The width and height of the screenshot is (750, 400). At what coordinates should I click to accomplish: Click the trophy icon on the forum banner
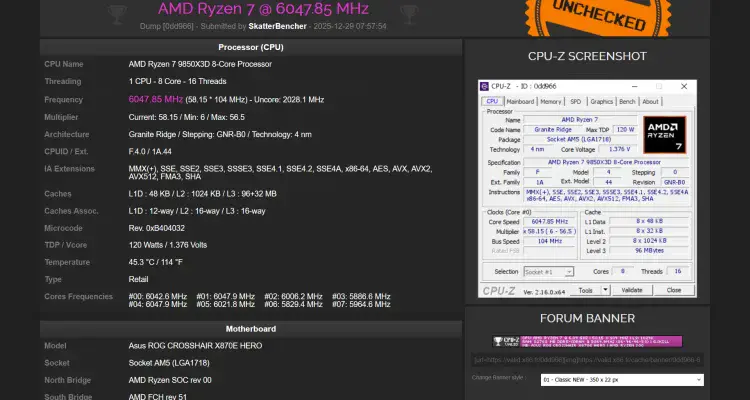coord(498,341)
